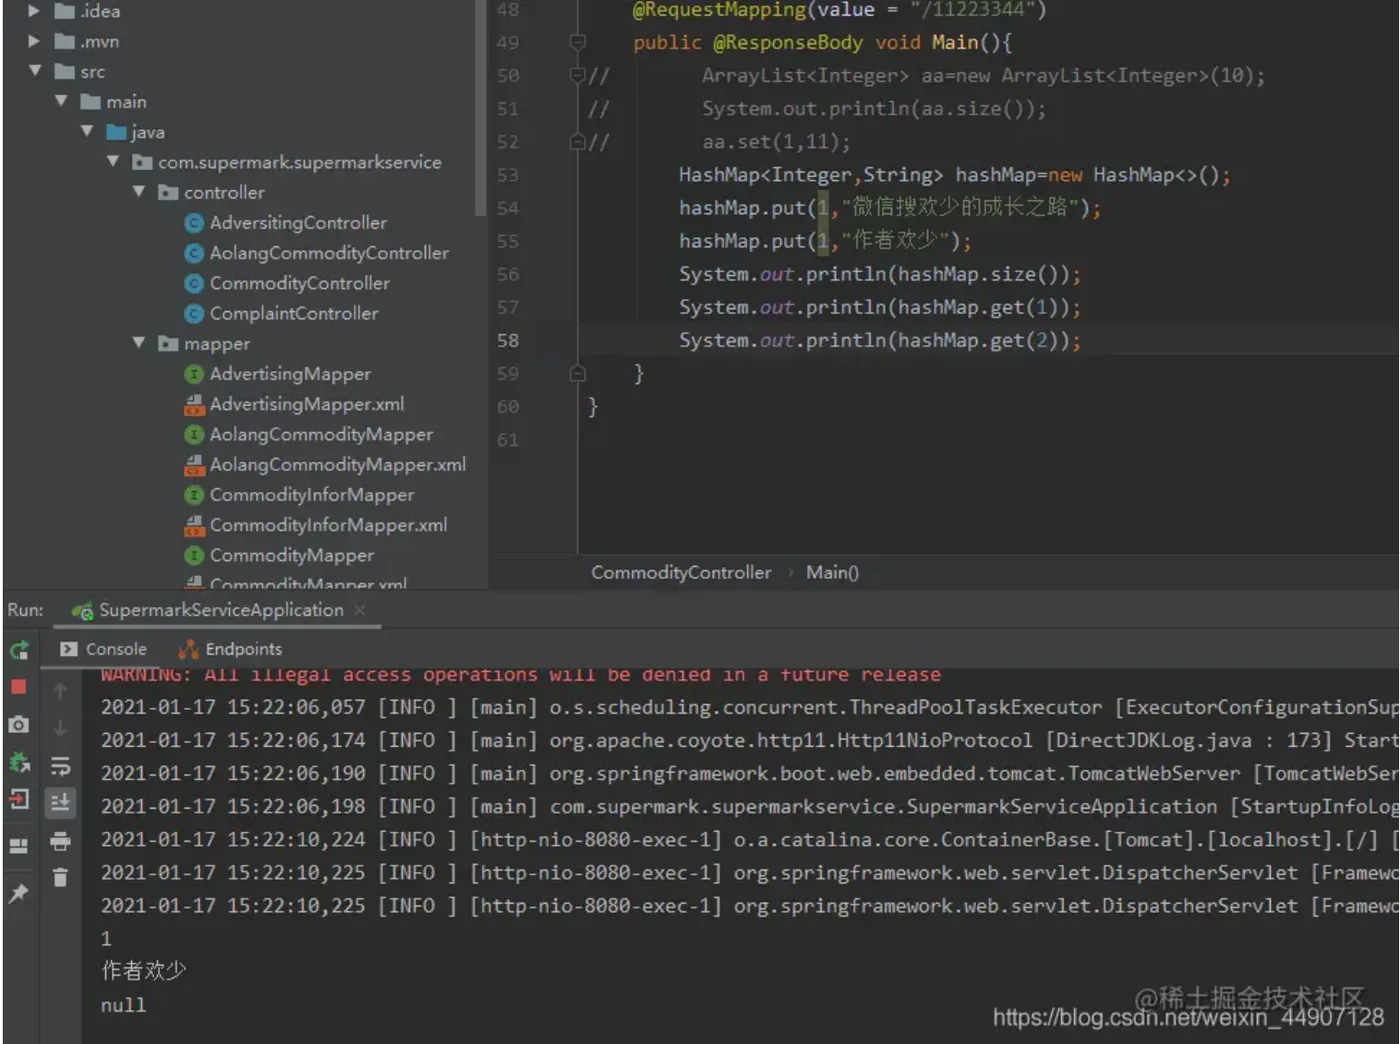Click Main() breadcrumb in editor
1400x1044 pixels.
click(832, 572)
